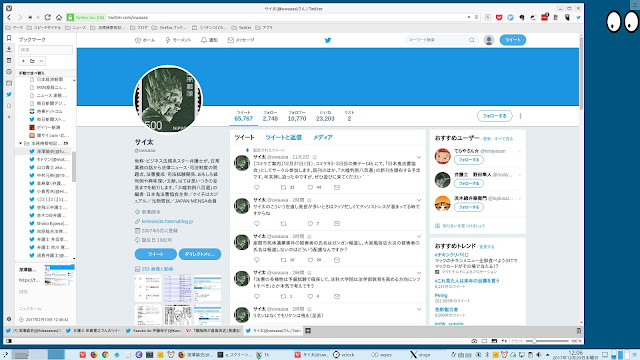
Task: Click the Twitter bird logo in page header
Action: [x=328, y=40]
